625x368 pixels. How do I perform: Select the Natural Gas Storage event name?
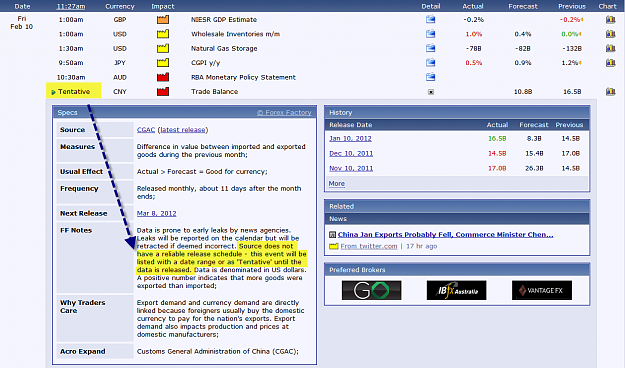tap(224, 48)
